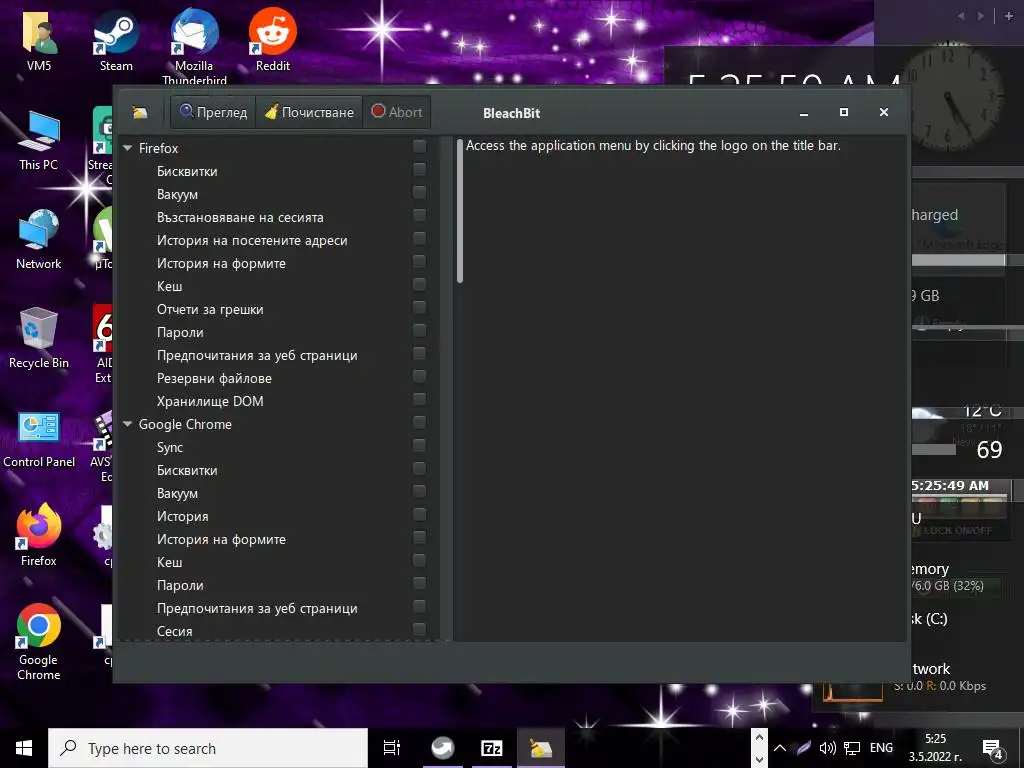The width and height of the screenshot is (1024, 768).
Task: Collapse the Google Chrome tree group
Action: 128,424
